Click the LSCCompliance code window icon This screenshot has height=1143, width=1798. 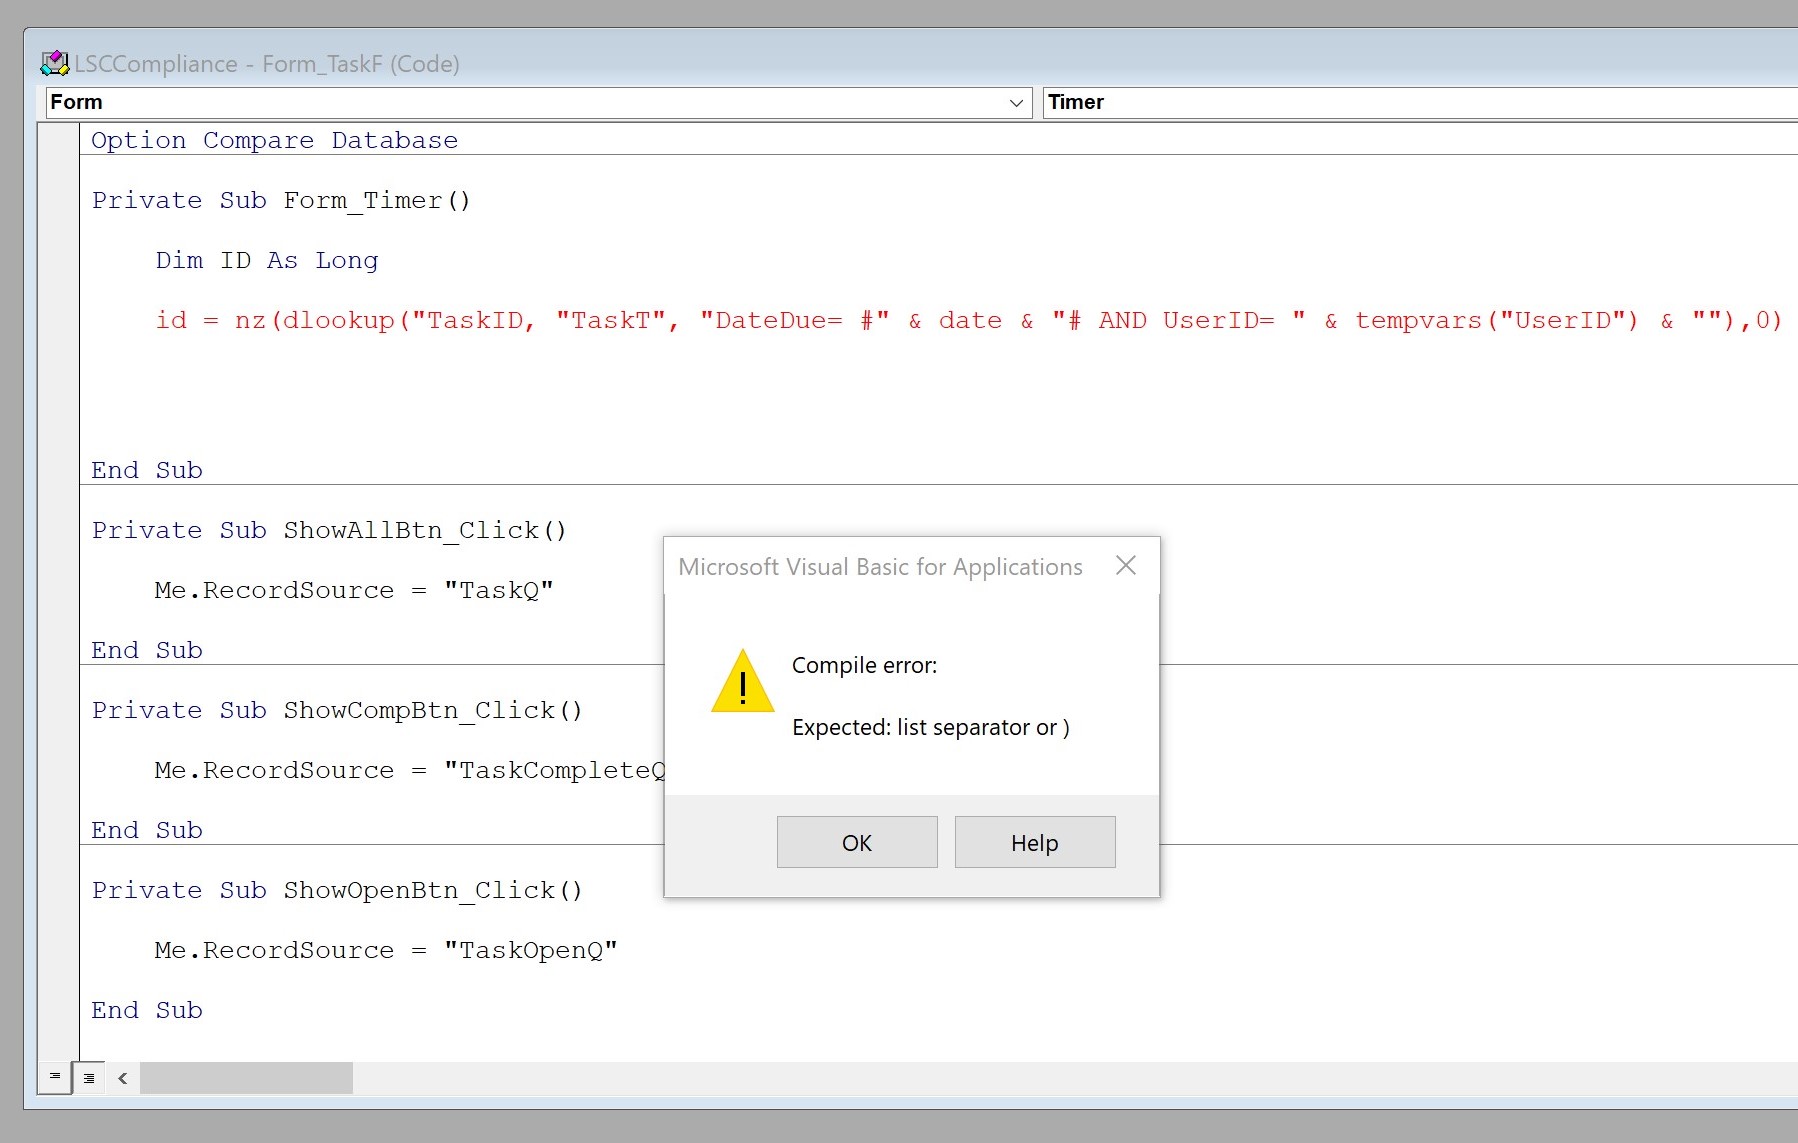(x=54, y=64)
